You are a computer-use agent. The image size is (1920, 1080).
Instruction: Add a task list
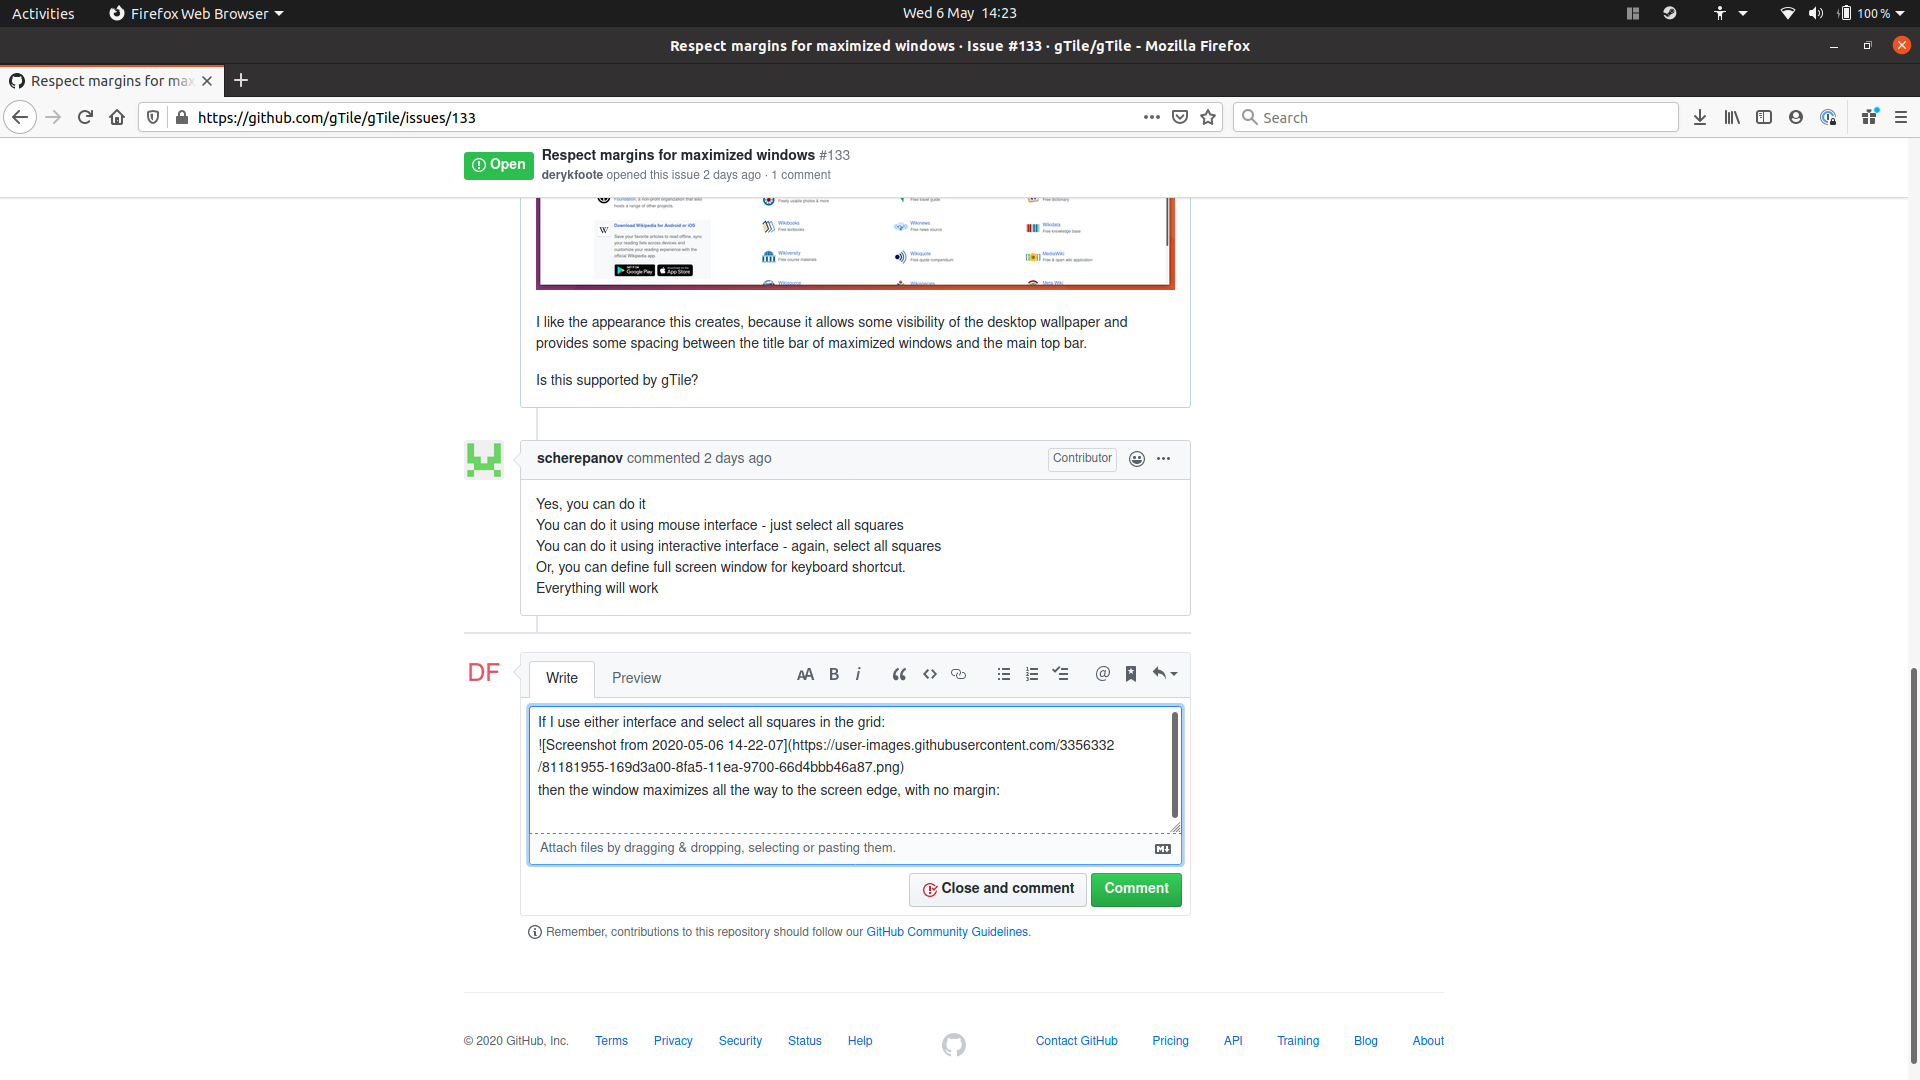(x=1061, y=675)
